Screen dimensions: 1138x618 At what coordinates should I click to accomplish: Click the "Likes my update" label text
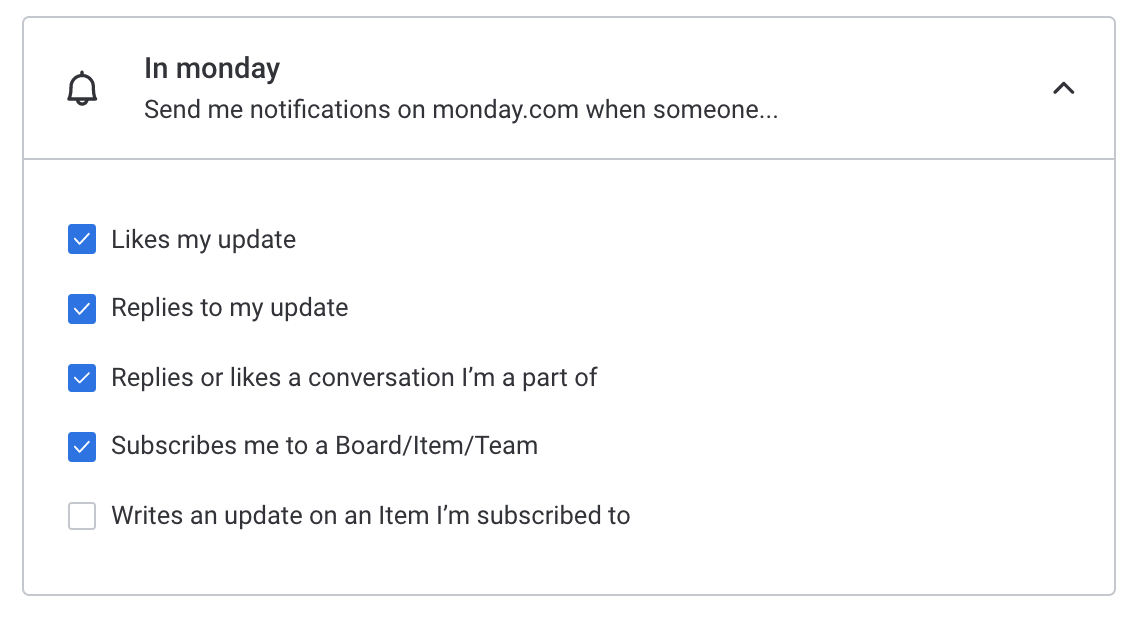click(x=203, y=240)
